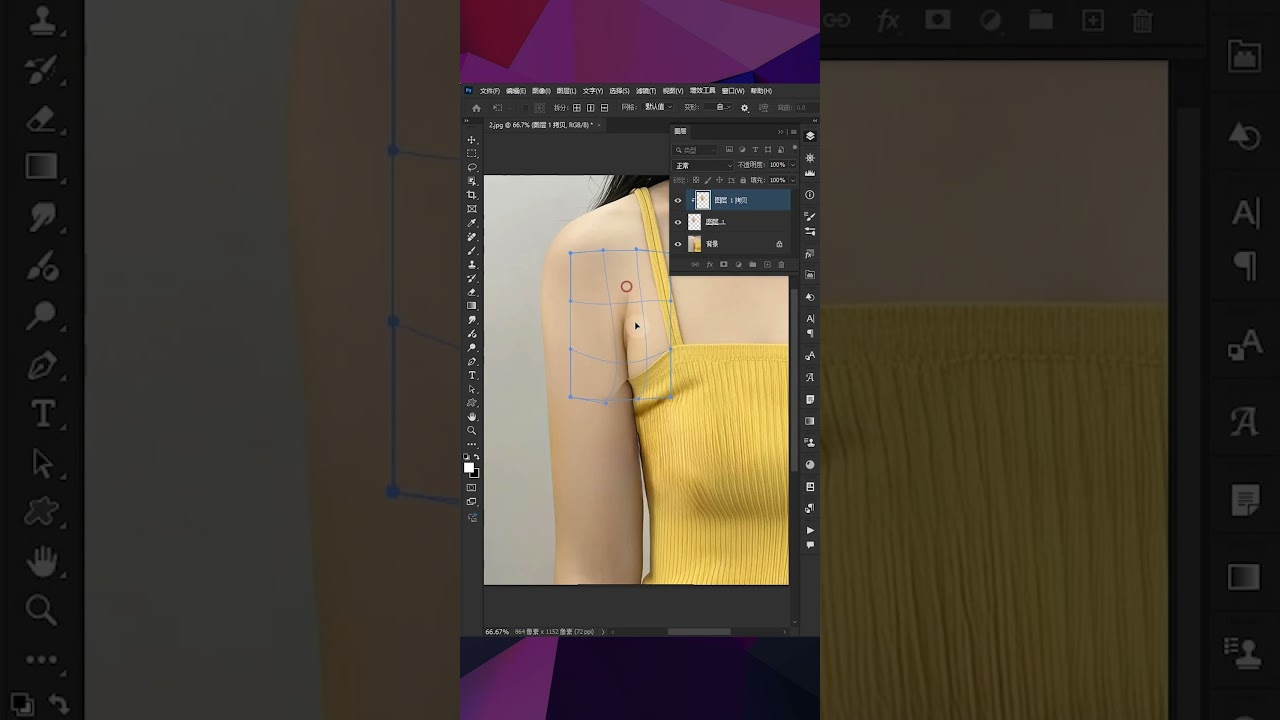Toggle lock all on the layer

(743, 180)
